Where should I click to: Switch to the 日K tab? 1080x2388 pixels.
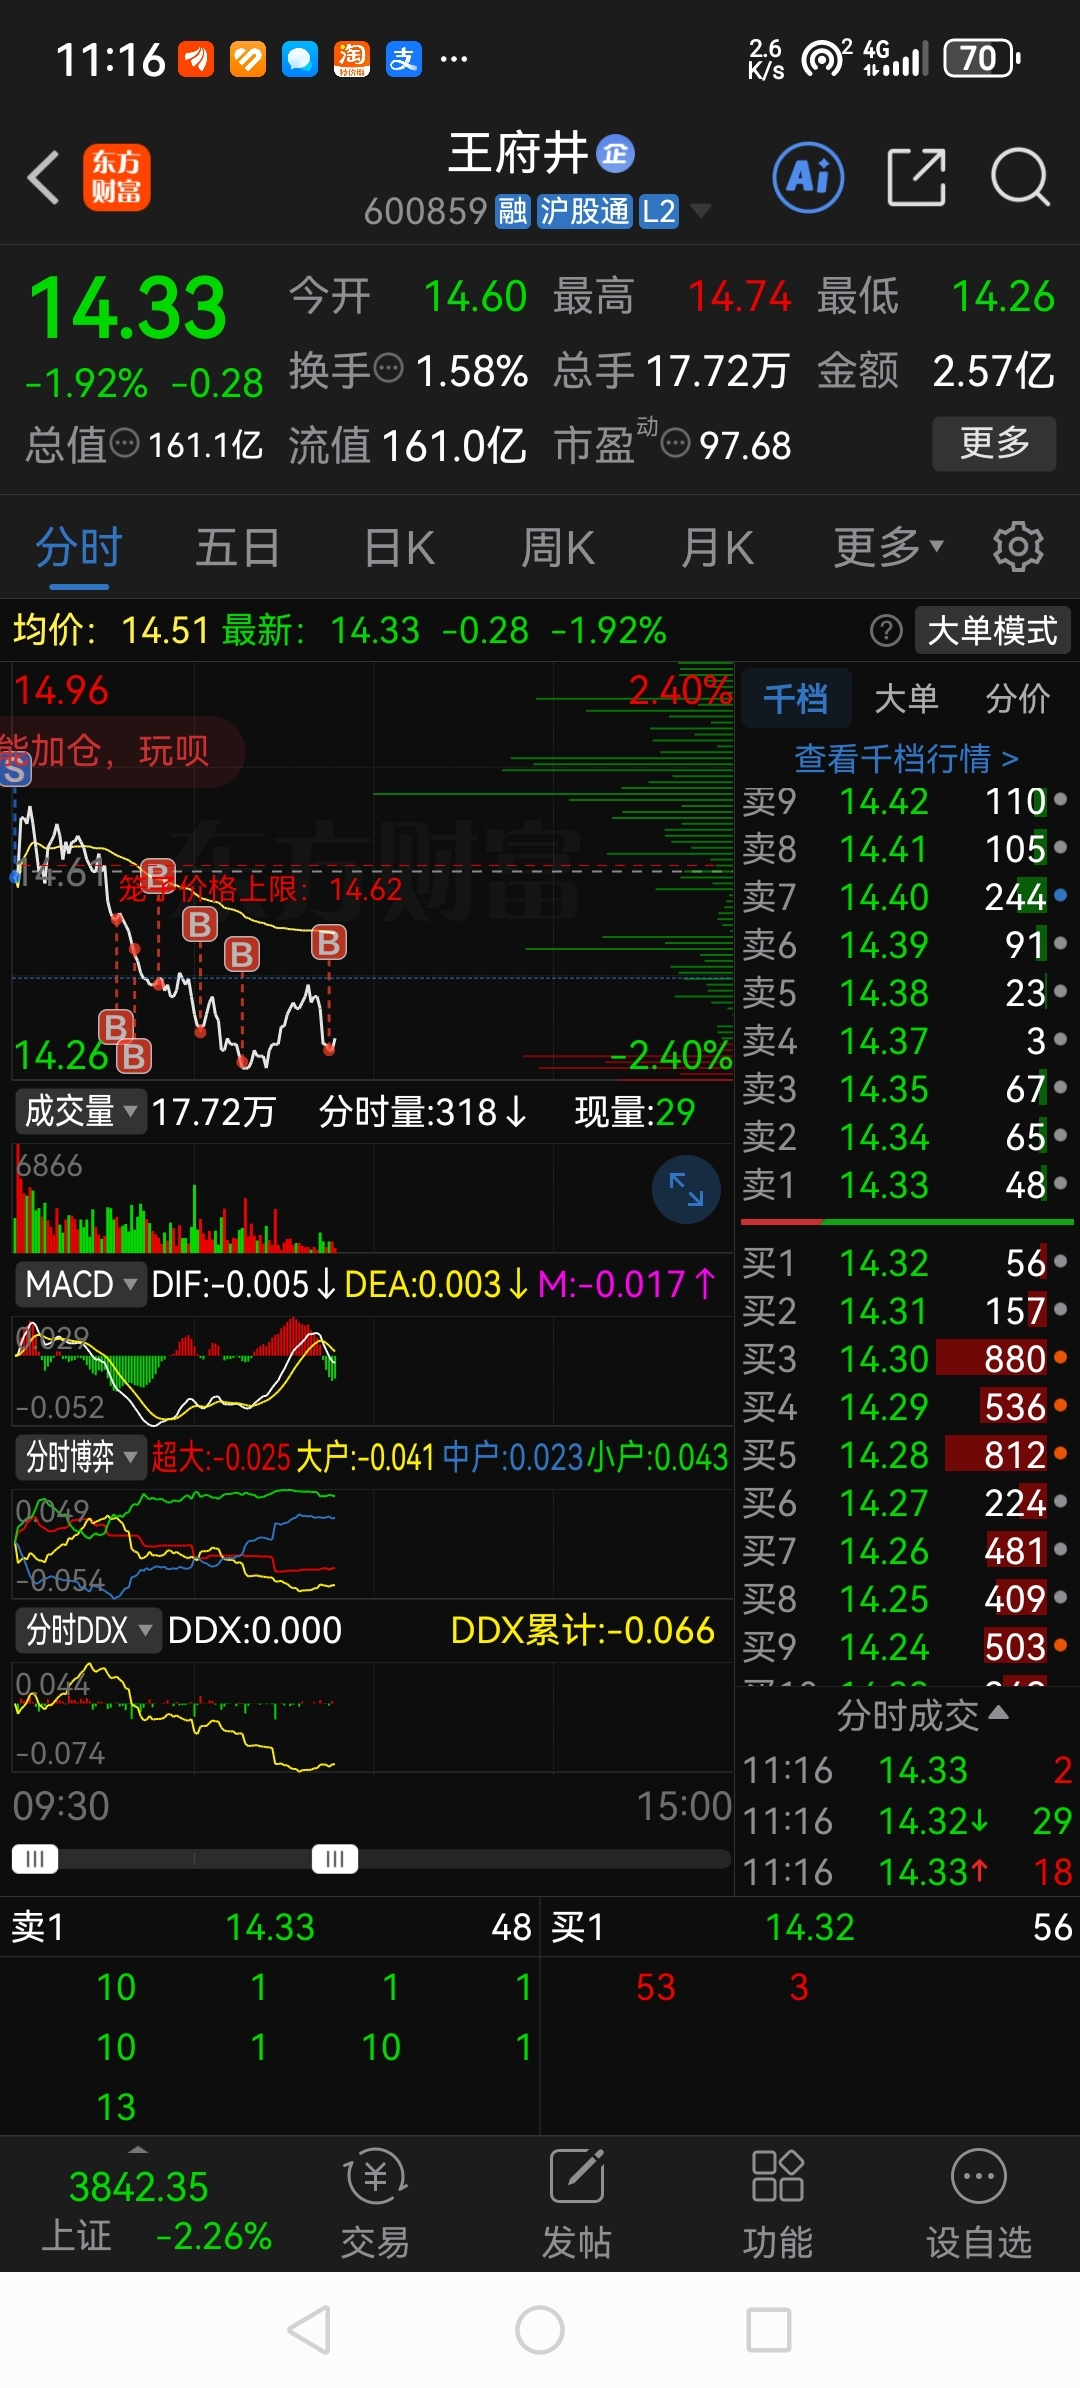point(399,546)
